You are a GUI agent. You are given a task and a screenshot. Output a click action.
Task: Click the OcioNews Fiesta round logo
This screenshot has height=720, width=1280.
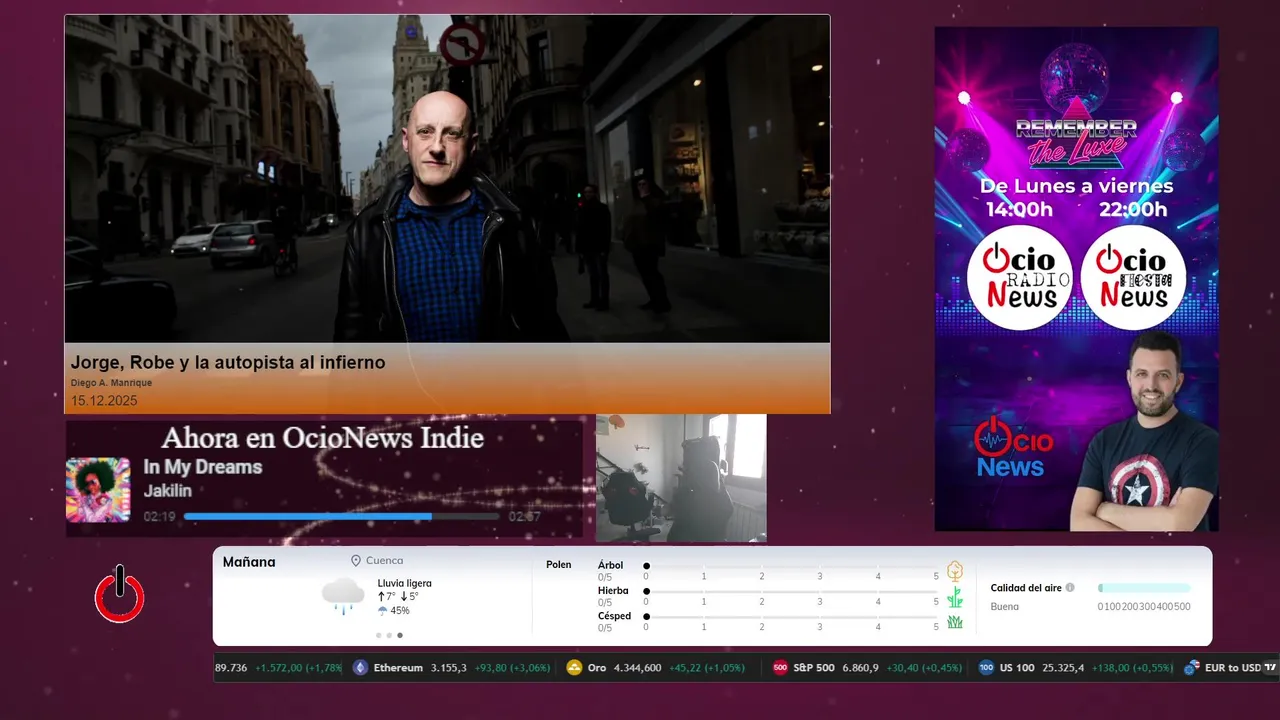coord(1133,277)
